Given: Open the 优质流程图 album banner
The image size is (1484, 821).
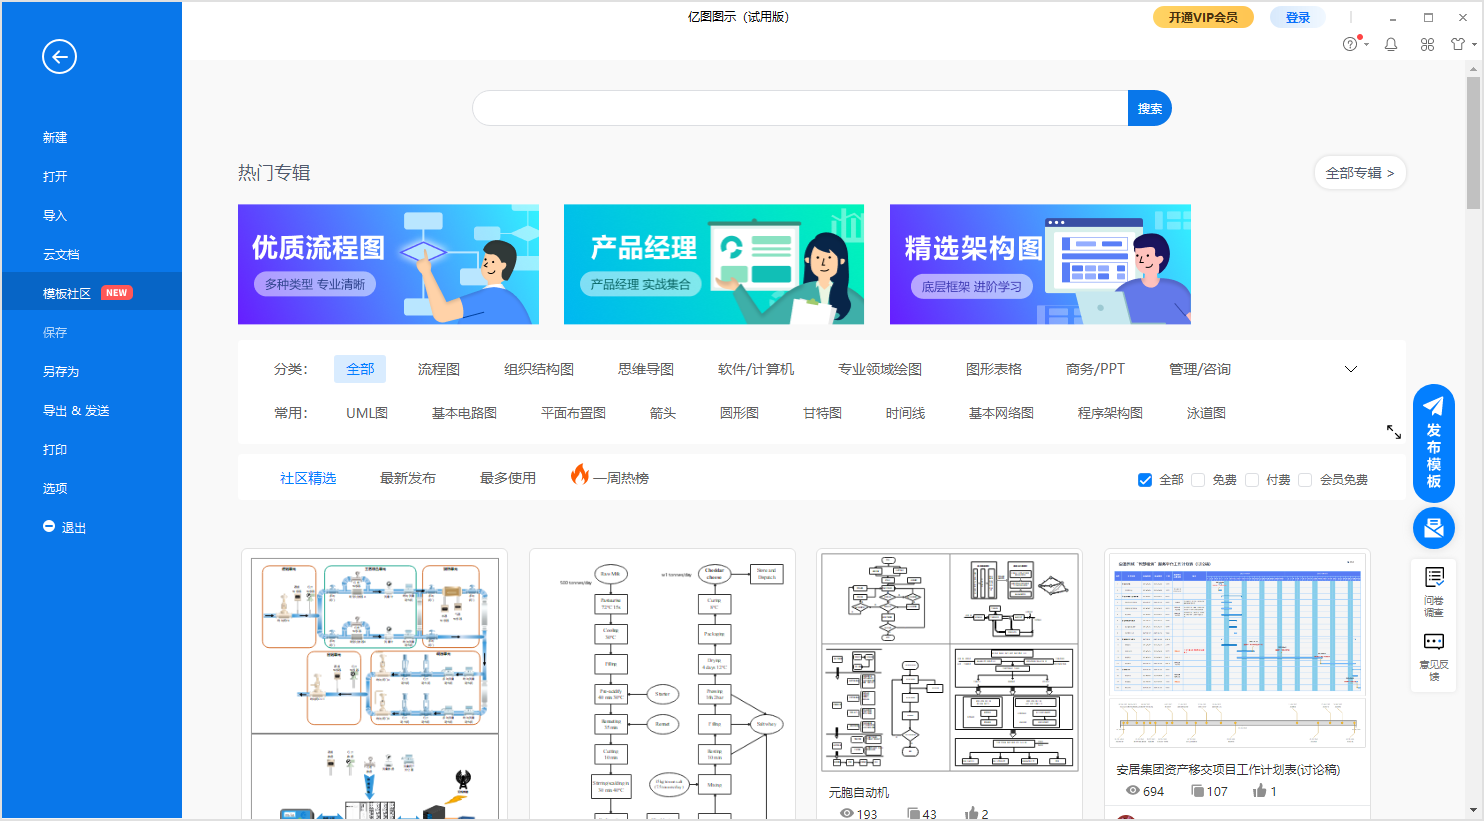Looking at the screenshot, I should pos(388,264).
